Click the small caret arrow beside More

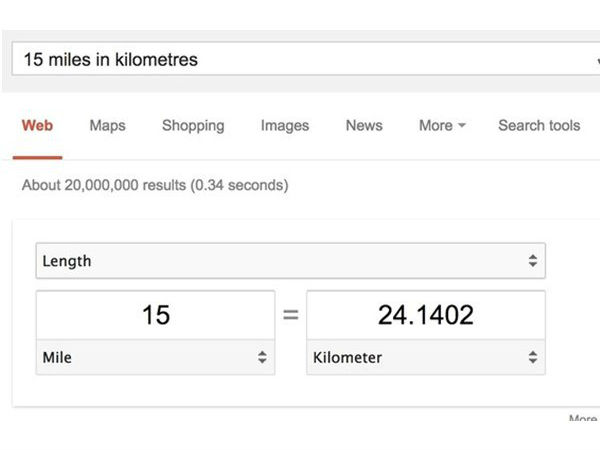point(462,127)
